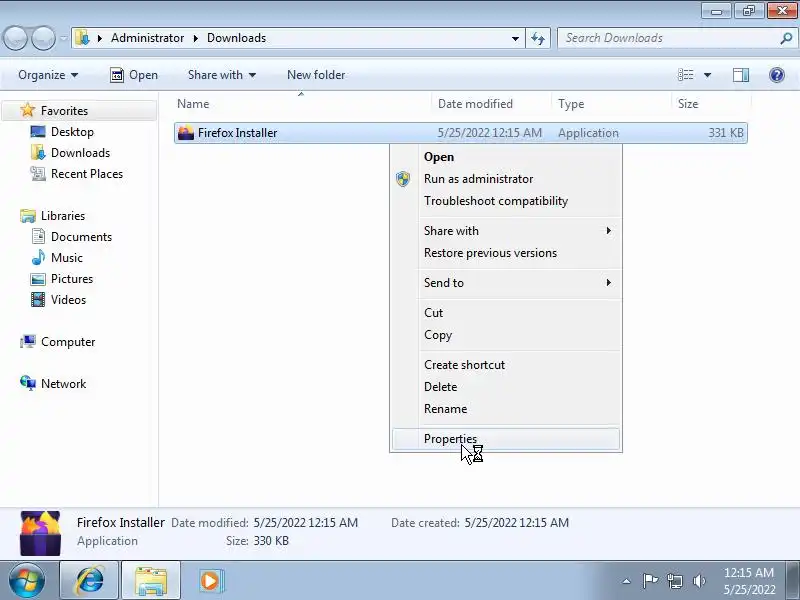Select Favorites in navigation pane
This screenshot has width=800, height=600.
64,111
